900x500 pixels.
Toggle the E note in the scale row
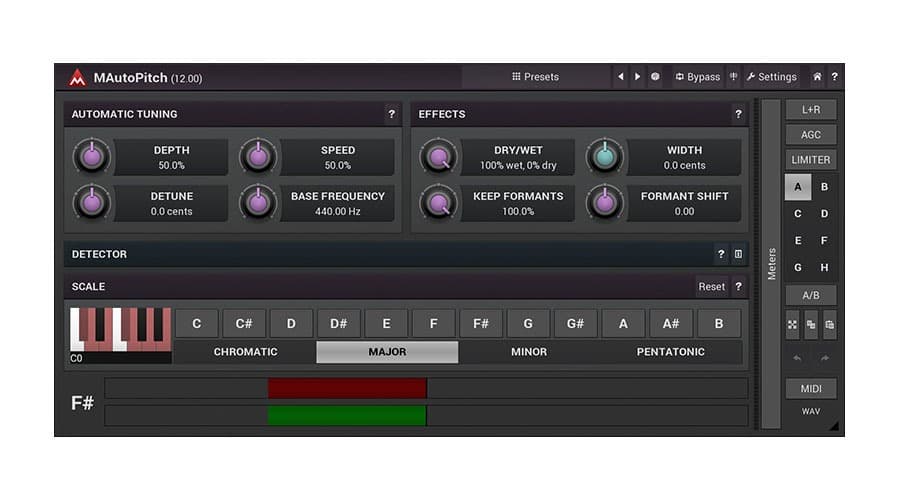click(x=386, y=324)
